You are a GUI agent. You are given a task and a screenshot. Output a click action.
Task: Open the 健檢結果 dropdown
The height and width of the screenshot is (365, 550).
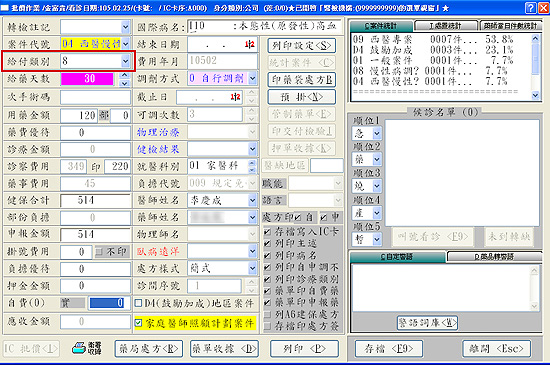tap(253, 149)
